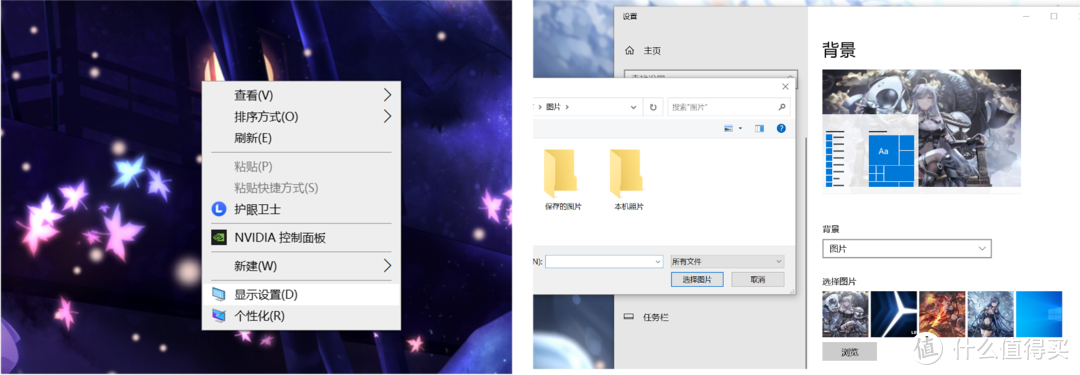Select the 本机照片 folder
1080x375 pixels.
tap(628, 179)
